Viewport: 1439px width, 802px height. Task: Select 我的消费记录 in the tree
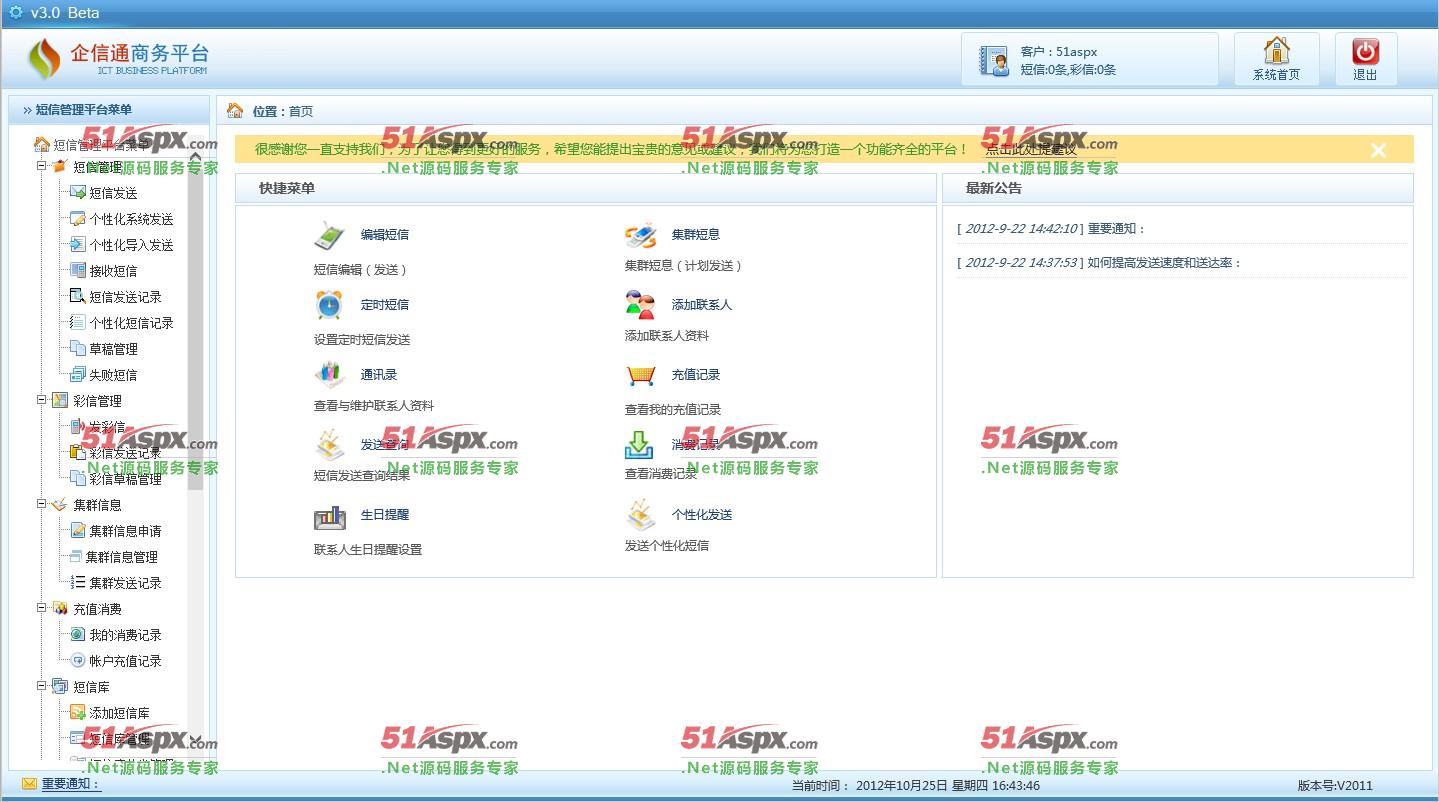(x=126, y=635)
